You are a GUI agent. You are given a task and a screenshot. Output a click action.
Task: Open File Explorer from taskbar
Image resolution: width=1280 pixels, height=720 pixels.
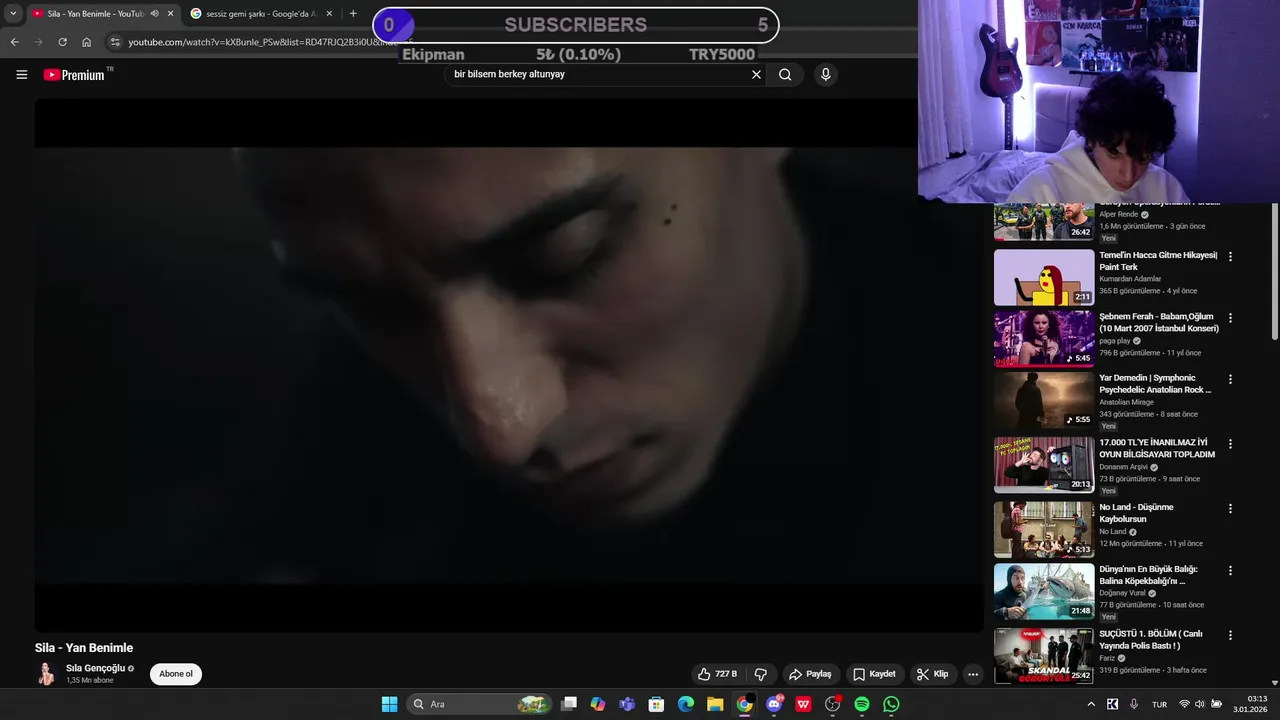[x=715, y=704]
